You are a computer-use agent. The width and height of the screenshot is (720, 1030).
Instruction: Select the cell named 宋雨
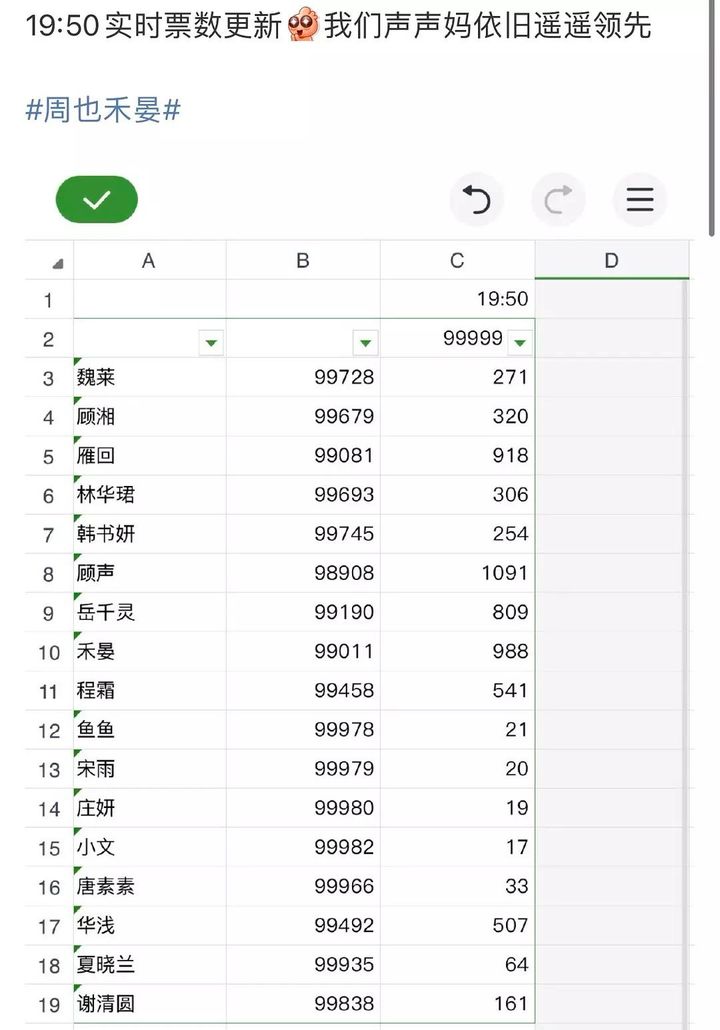[x=150, y=769]
